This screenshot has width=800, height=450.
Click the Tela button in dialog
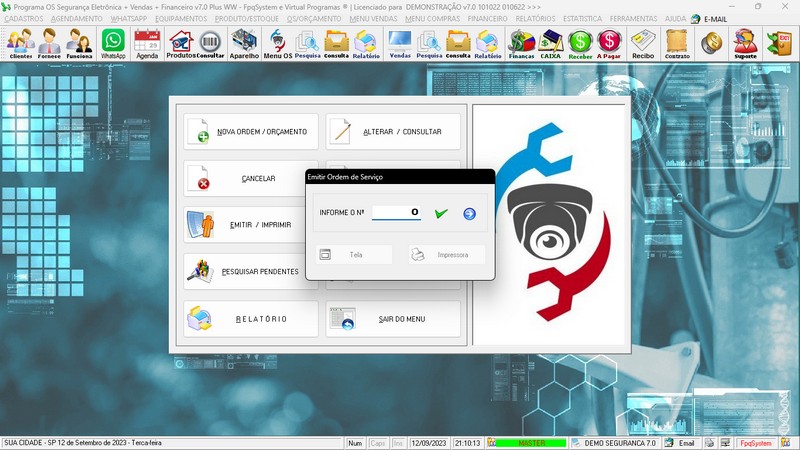click(x=354, y=255)
